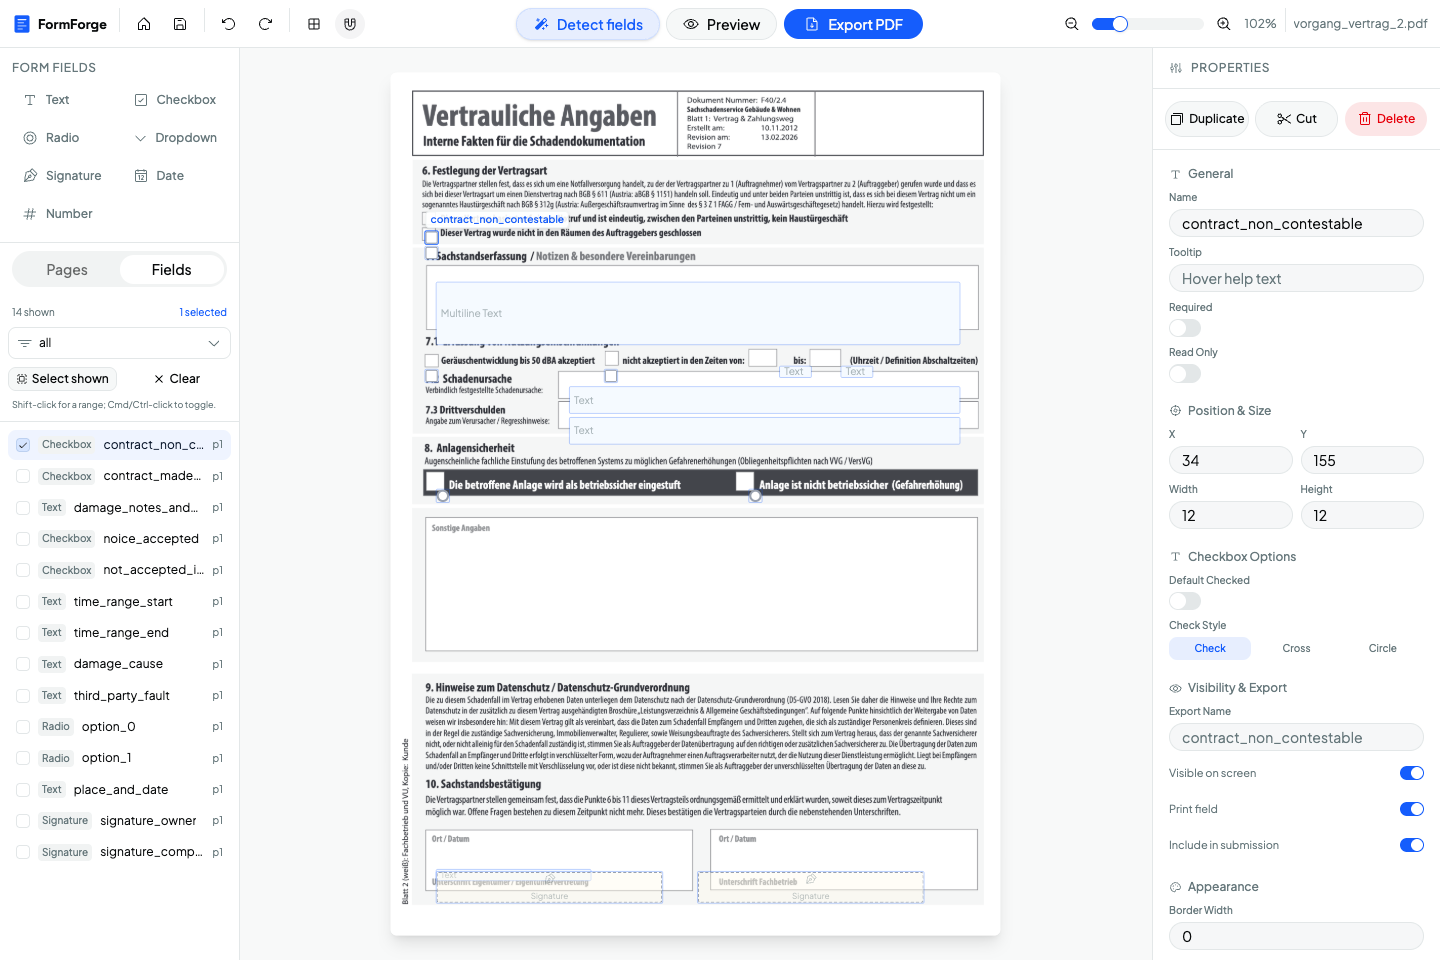Select the time_range_start list row
The height and width of the screenshot is (960, 1440).
point(120,602)
